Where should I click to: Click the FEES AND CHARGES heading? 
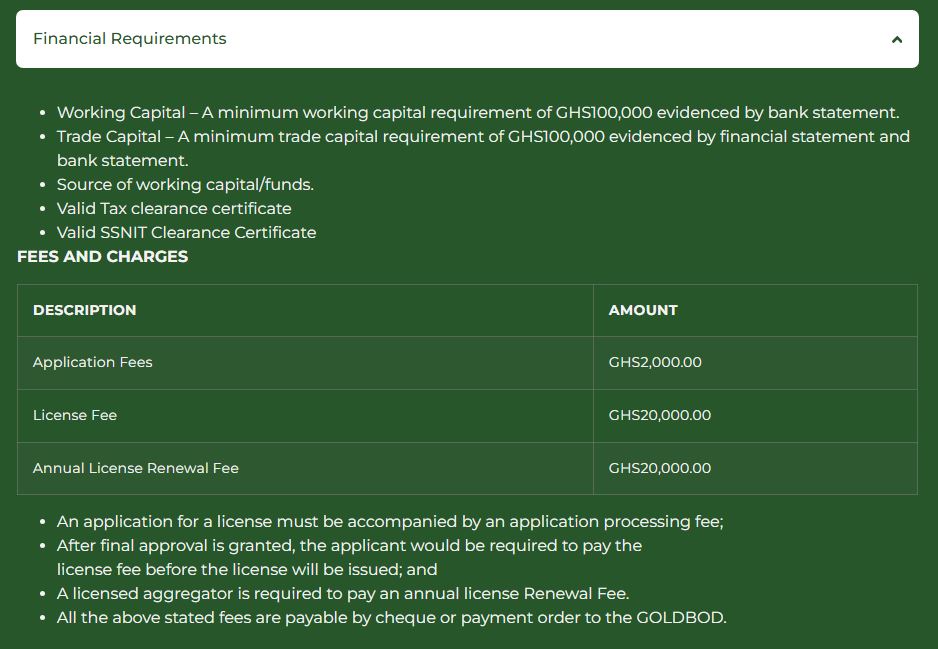tap(102, 257)
